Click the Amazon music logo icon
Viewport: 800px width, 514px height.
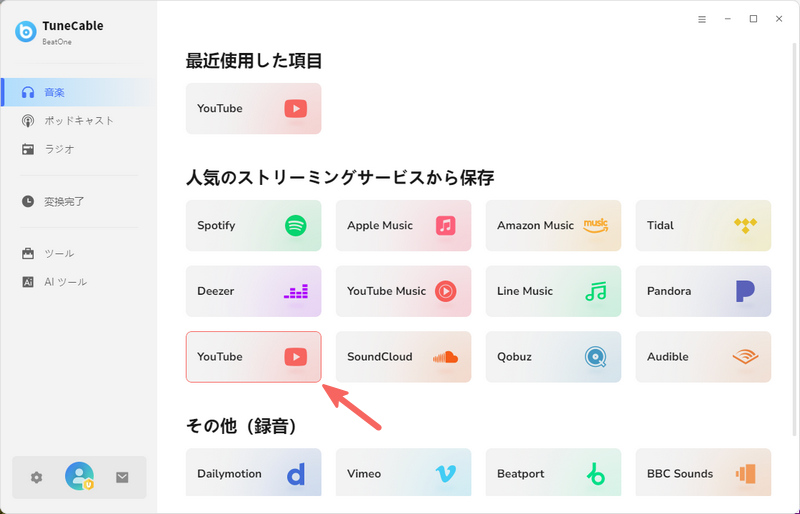(596, 226)
